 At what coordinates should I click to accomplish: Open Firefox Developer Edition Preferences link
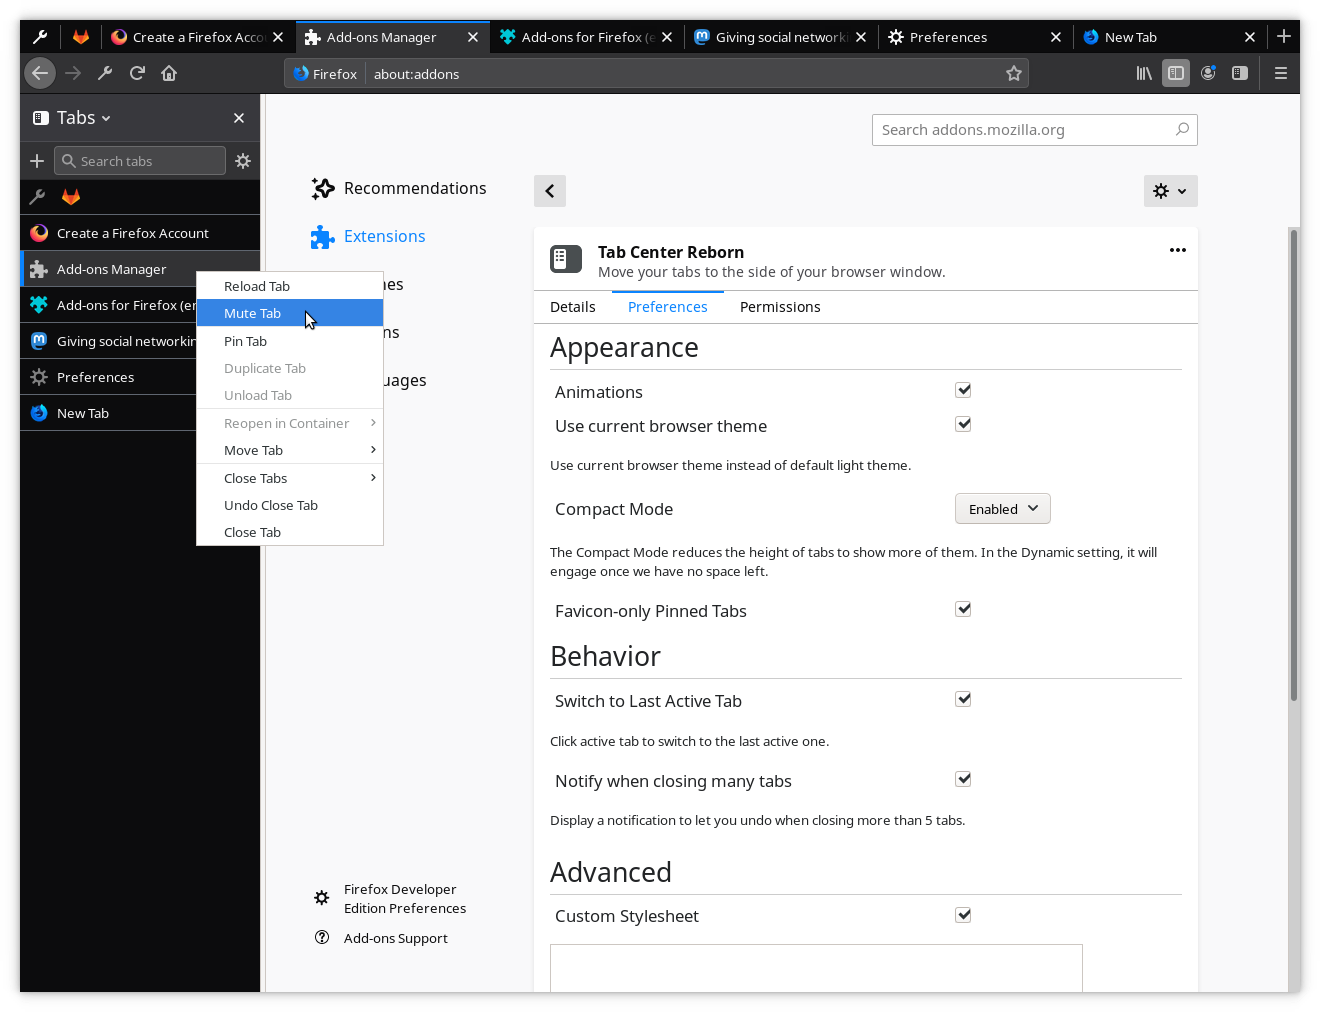pyautogui.click(x=390, y=899)
